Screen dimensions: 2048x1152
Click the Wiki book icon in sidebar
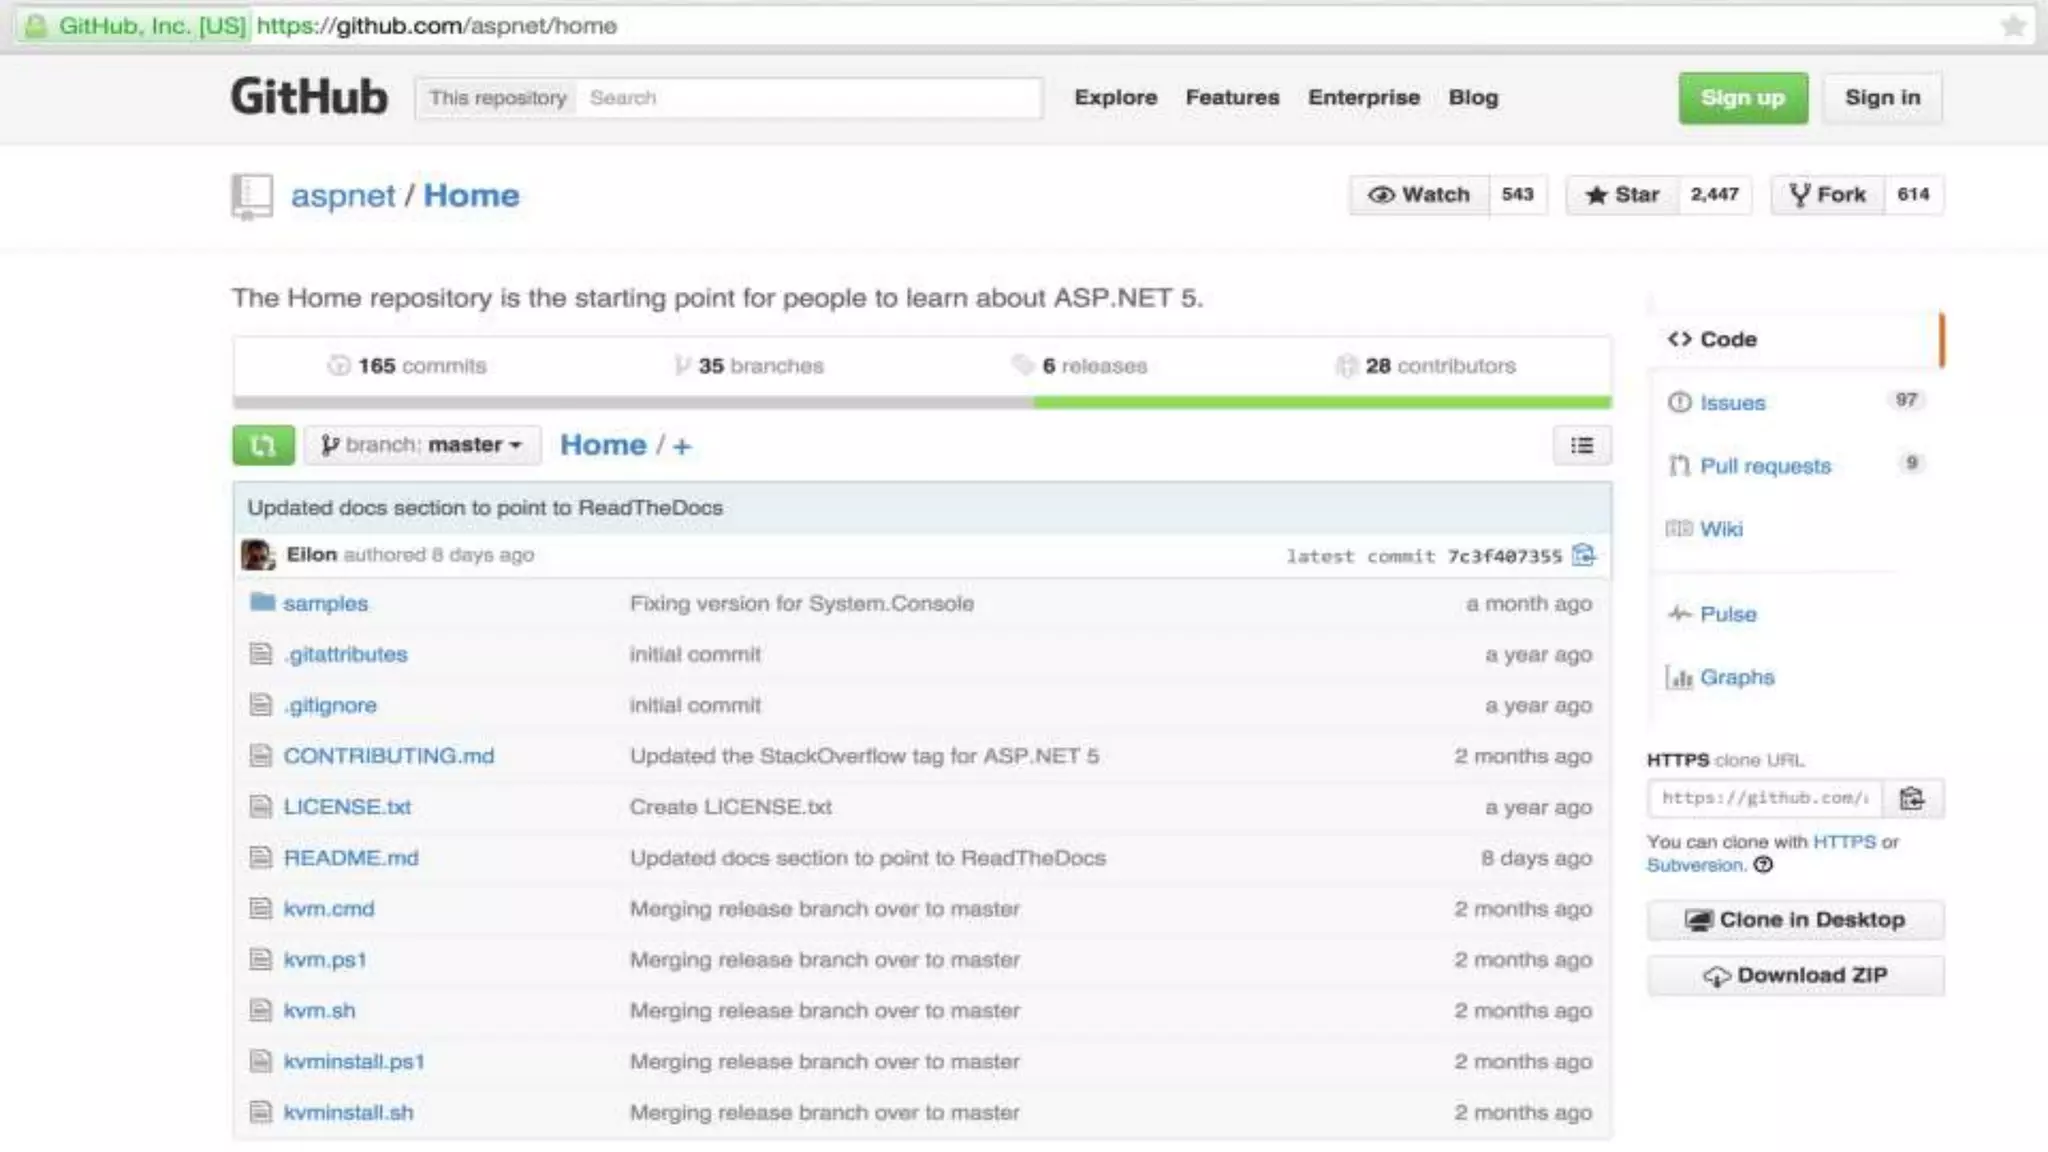pyautogui.click(x=1679, y=529)
